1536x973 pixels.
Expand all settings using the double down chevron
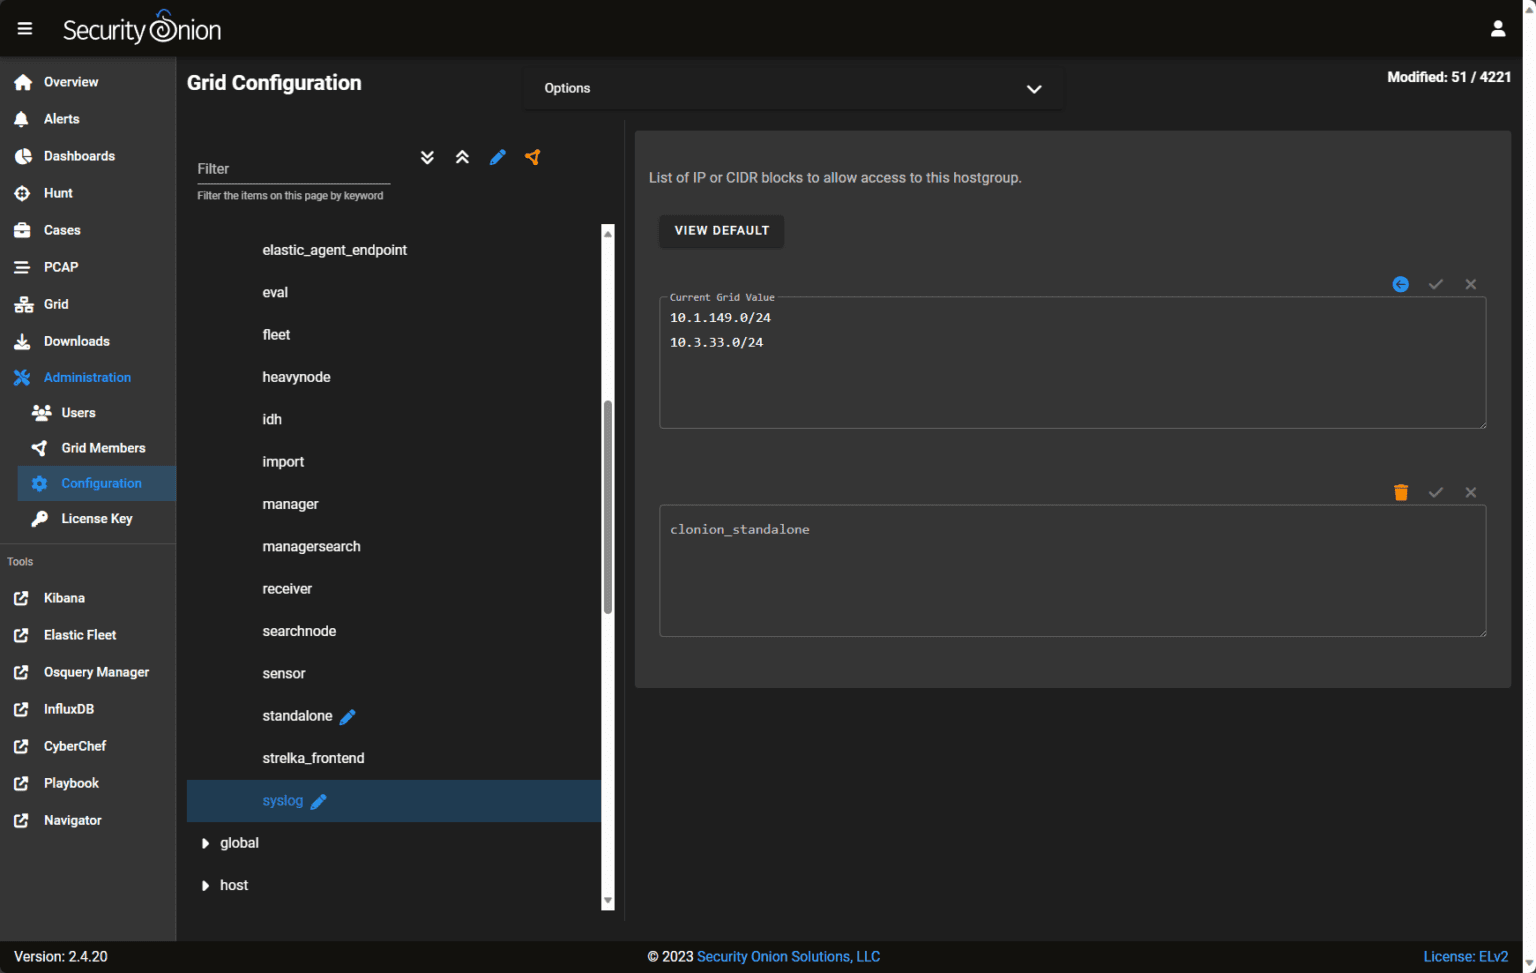427,157
